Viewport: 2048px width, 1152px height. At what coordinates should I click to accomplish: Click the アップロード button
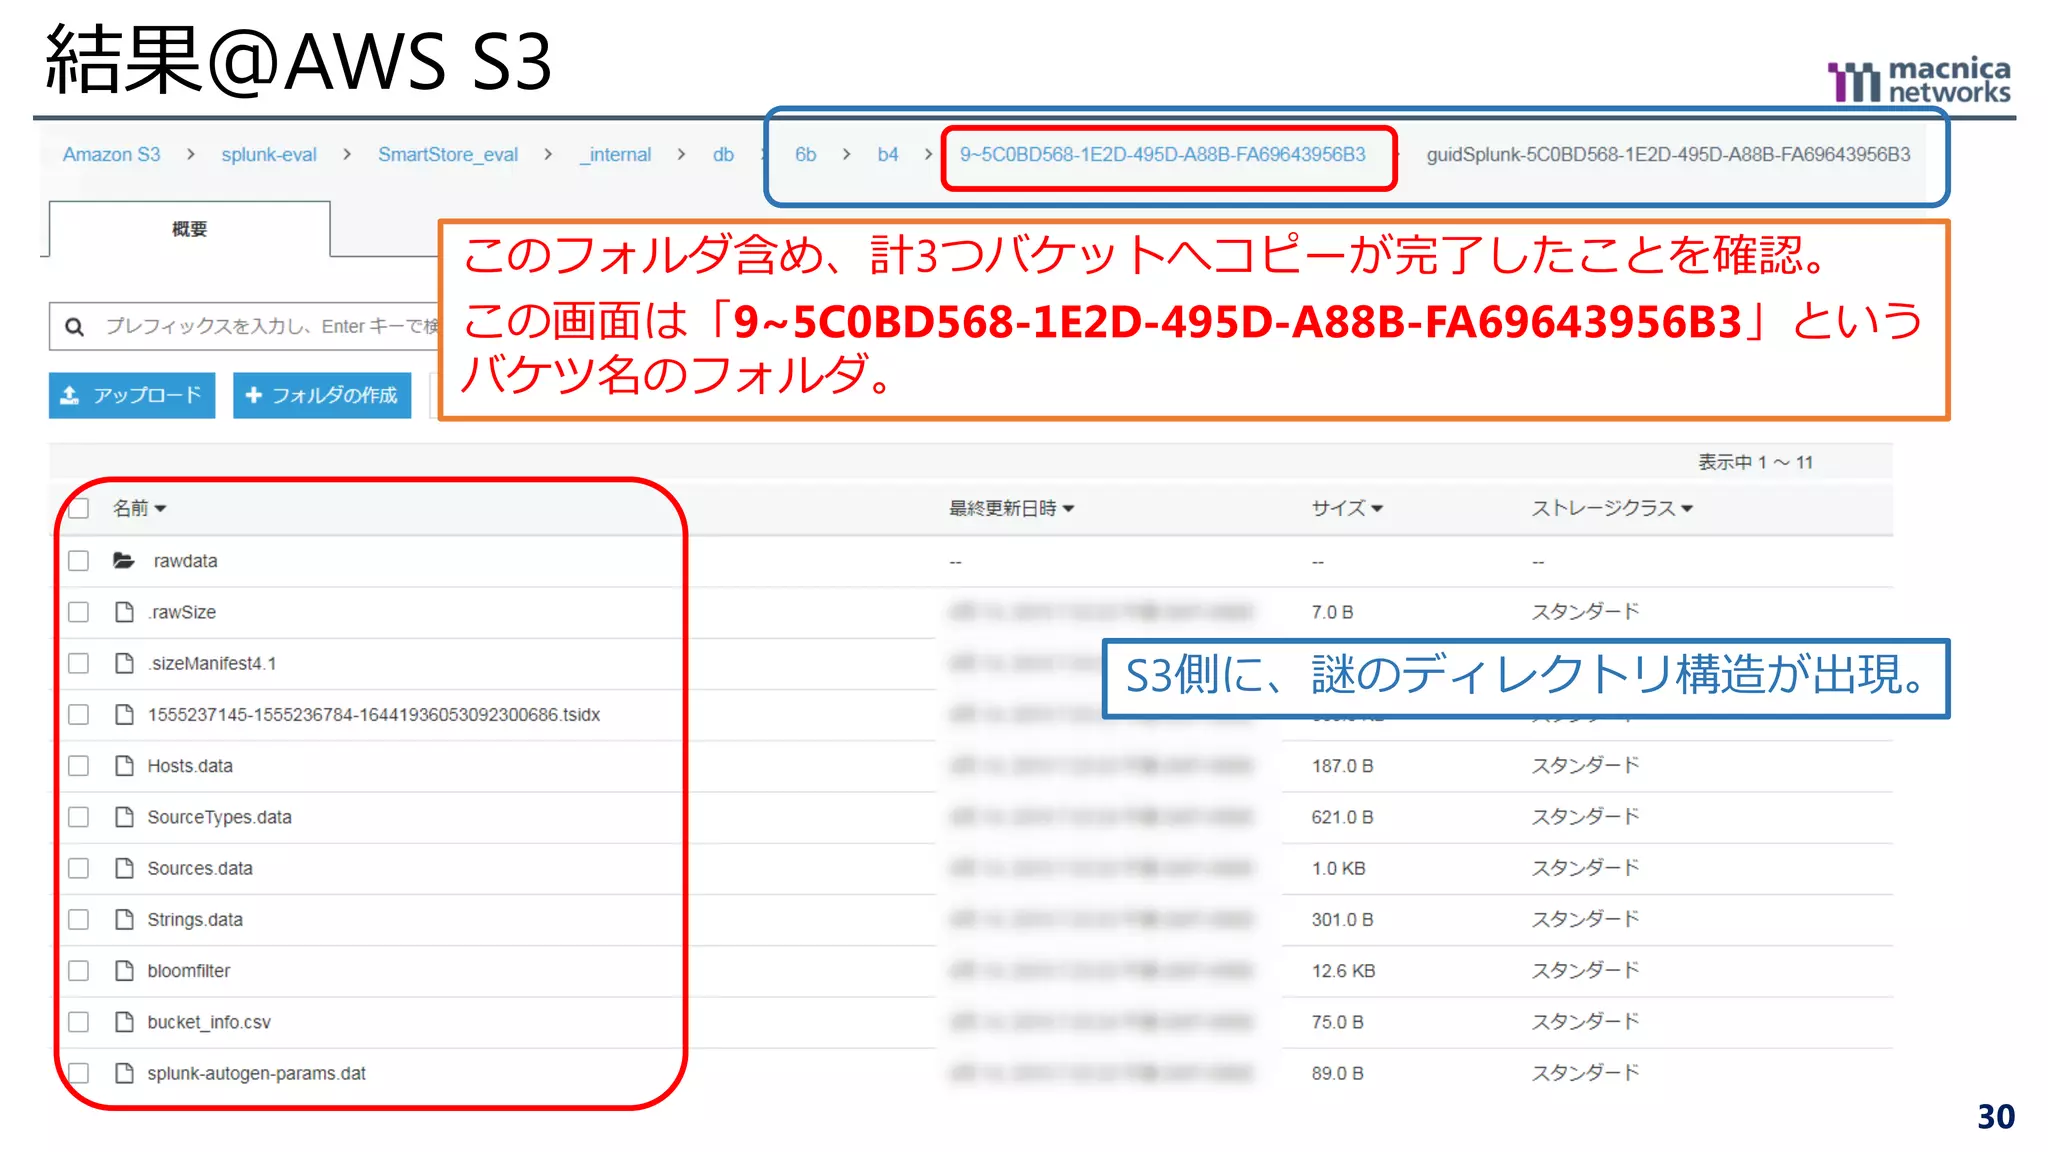tap(132, 395)
